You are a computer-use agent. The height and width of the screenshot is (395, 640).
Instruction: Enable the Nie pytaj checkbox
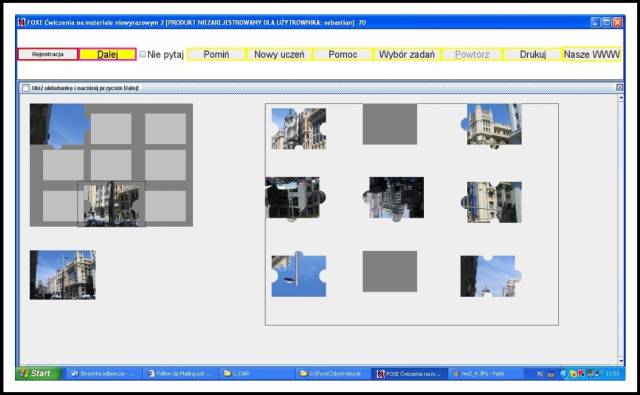(x=142, y=54)
